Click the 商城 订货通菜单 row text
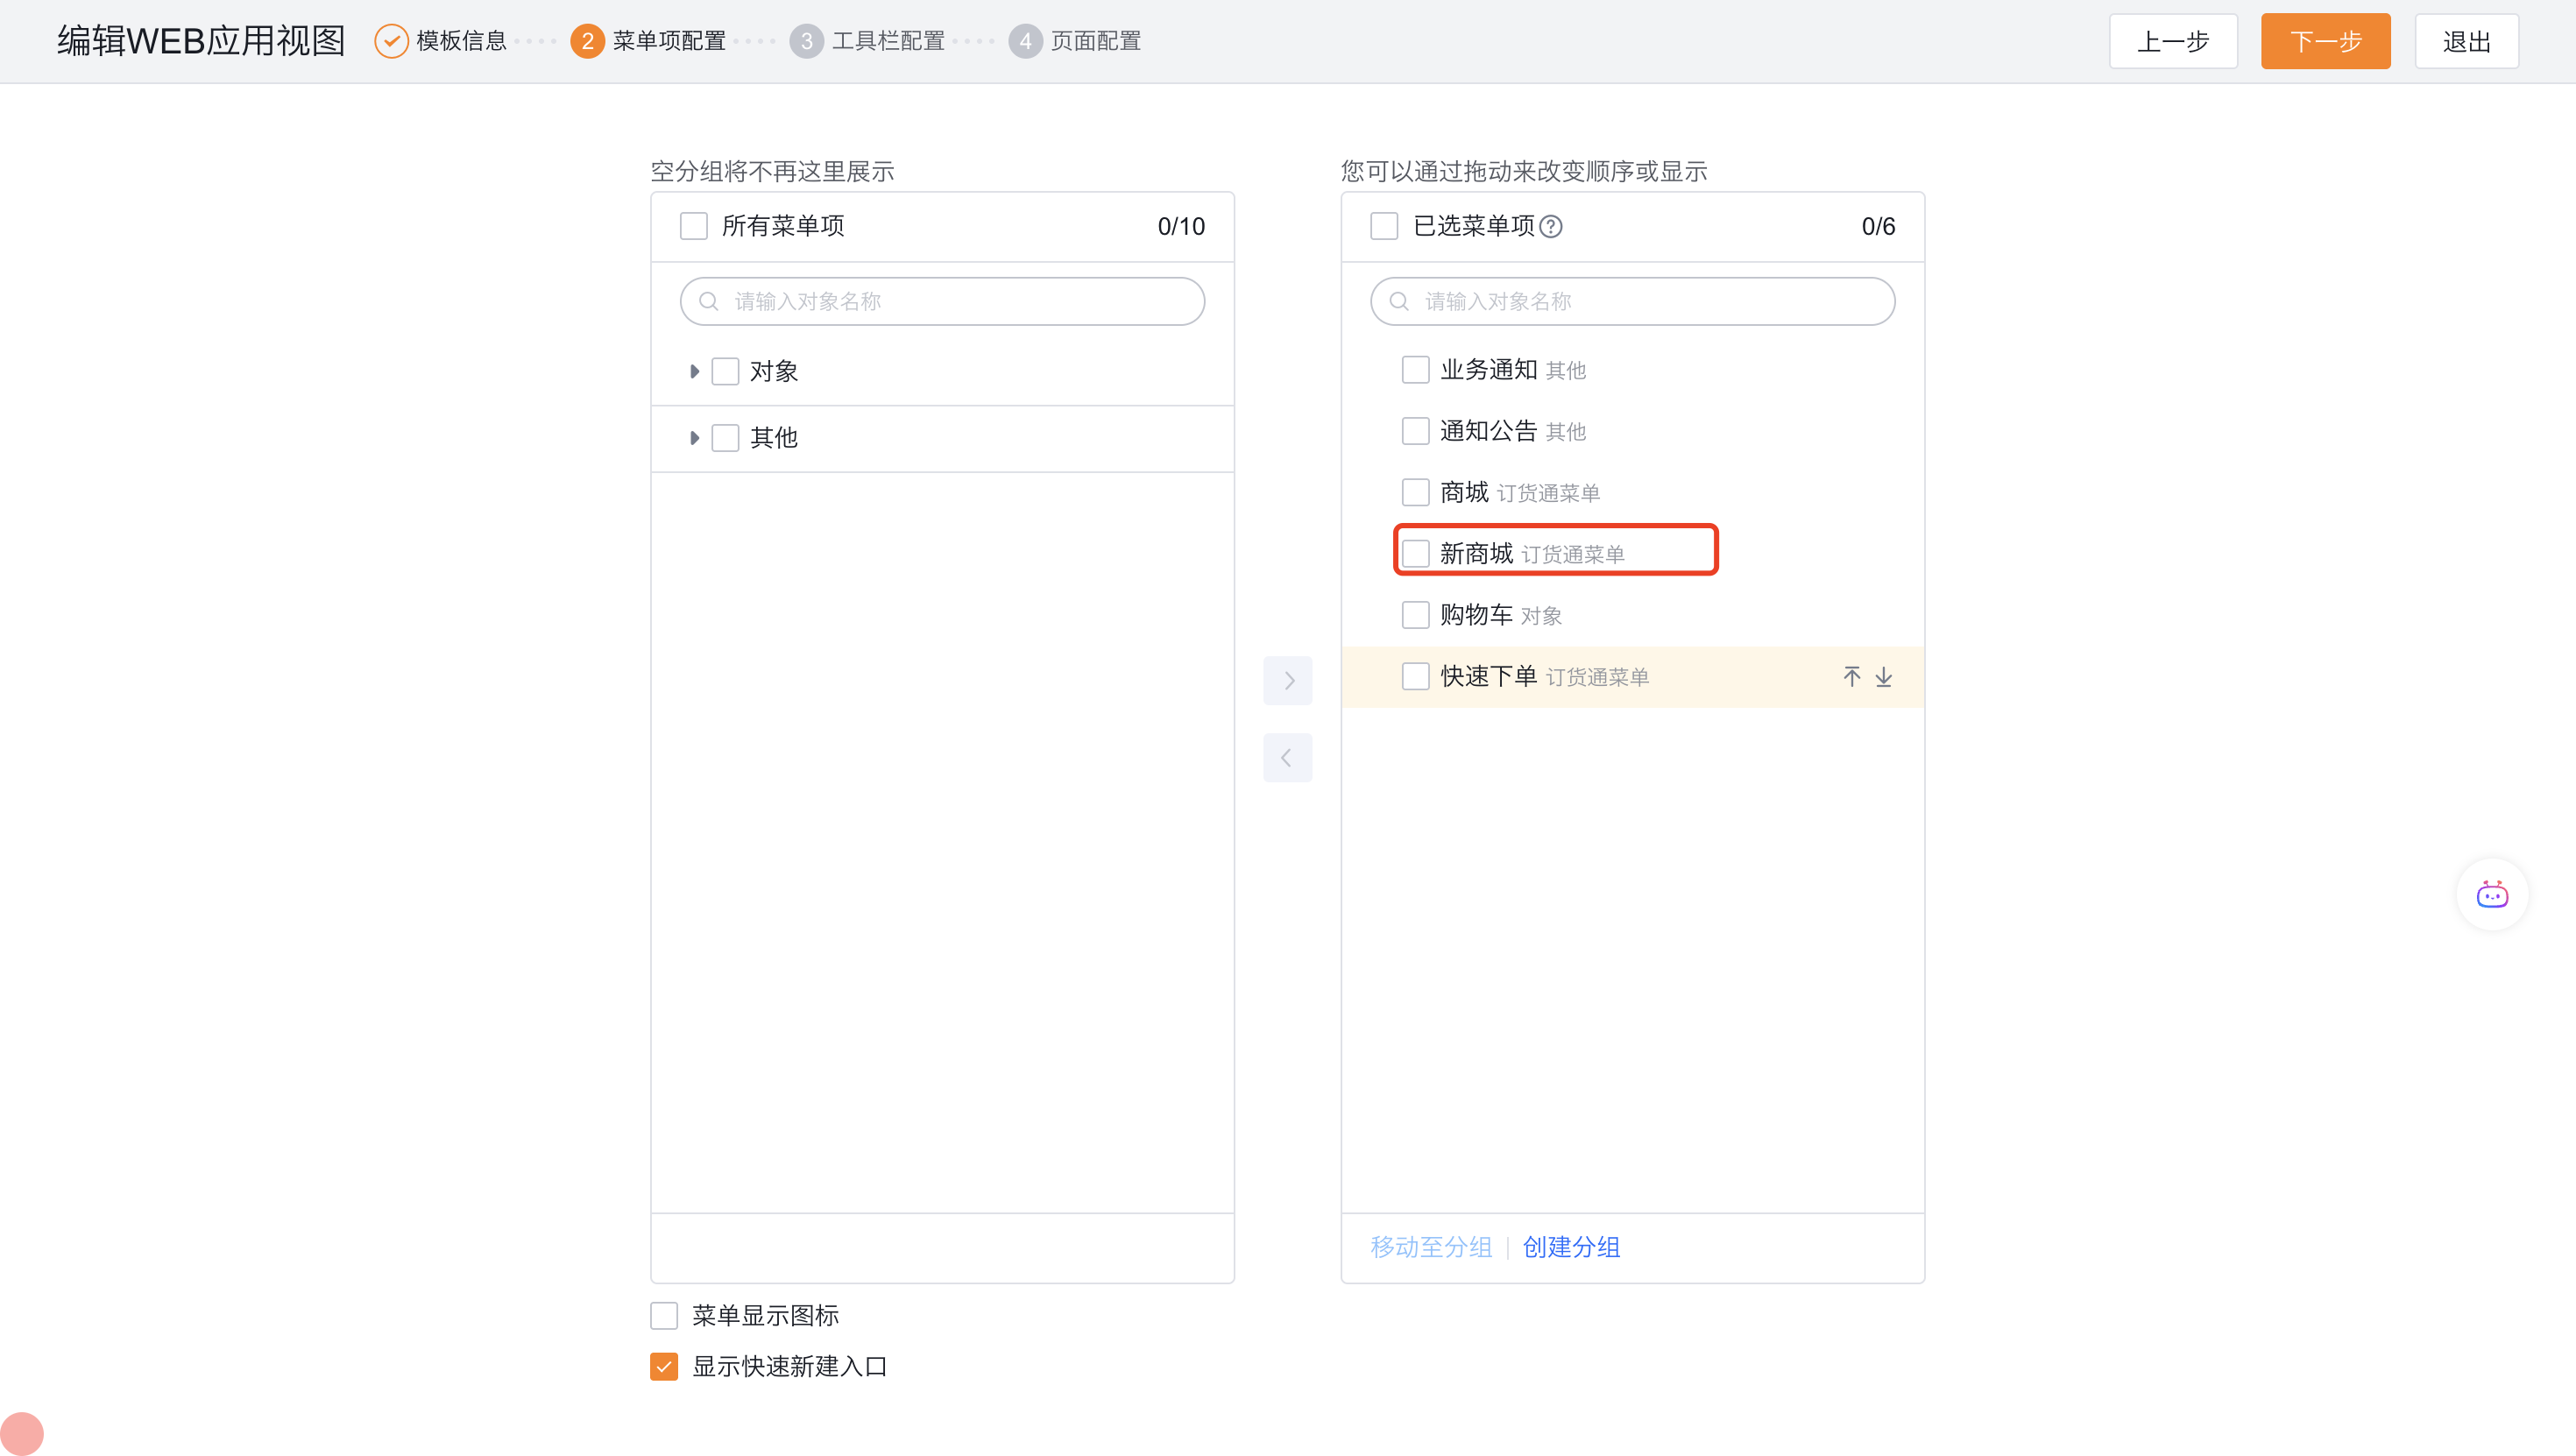 coord(1520,492)
